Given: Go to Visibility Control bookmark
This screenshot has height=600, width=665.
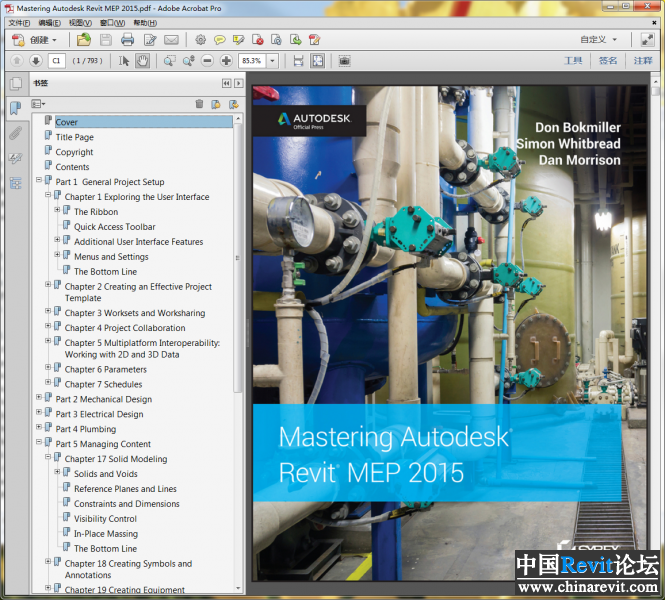Looking at the screenshot, I should [105, 519].
